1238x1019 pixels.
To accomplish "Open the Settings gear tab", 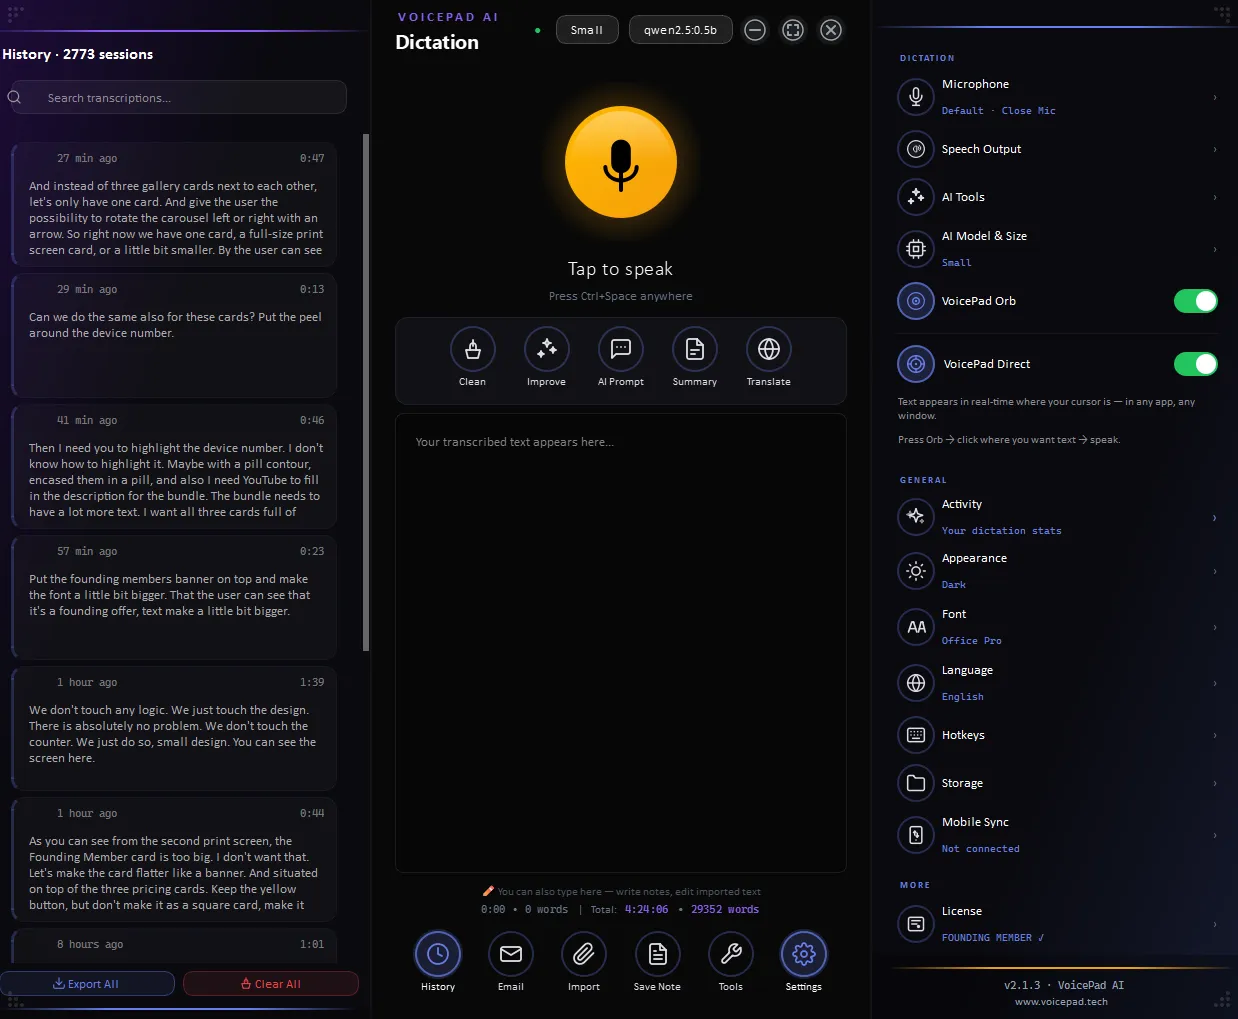I will [x=803, y=955].
